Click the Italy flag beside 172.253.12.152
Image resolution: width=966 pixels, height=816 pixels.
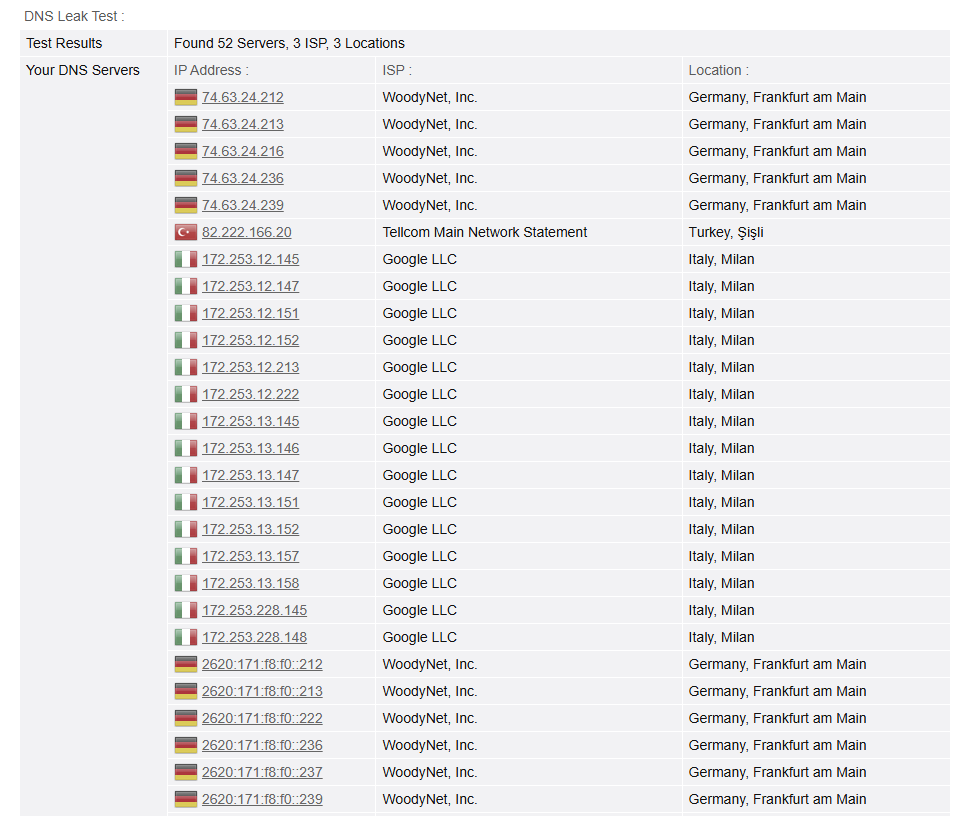186,341
